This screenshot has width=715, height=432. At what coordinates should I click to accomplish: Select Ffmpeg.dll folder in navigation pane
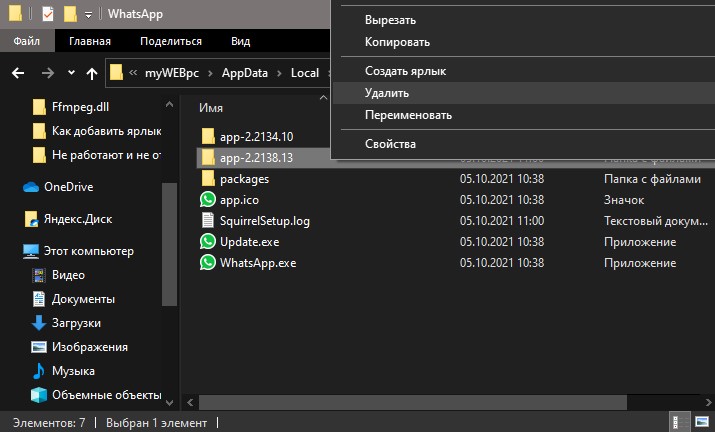click(x=80, y=107)
